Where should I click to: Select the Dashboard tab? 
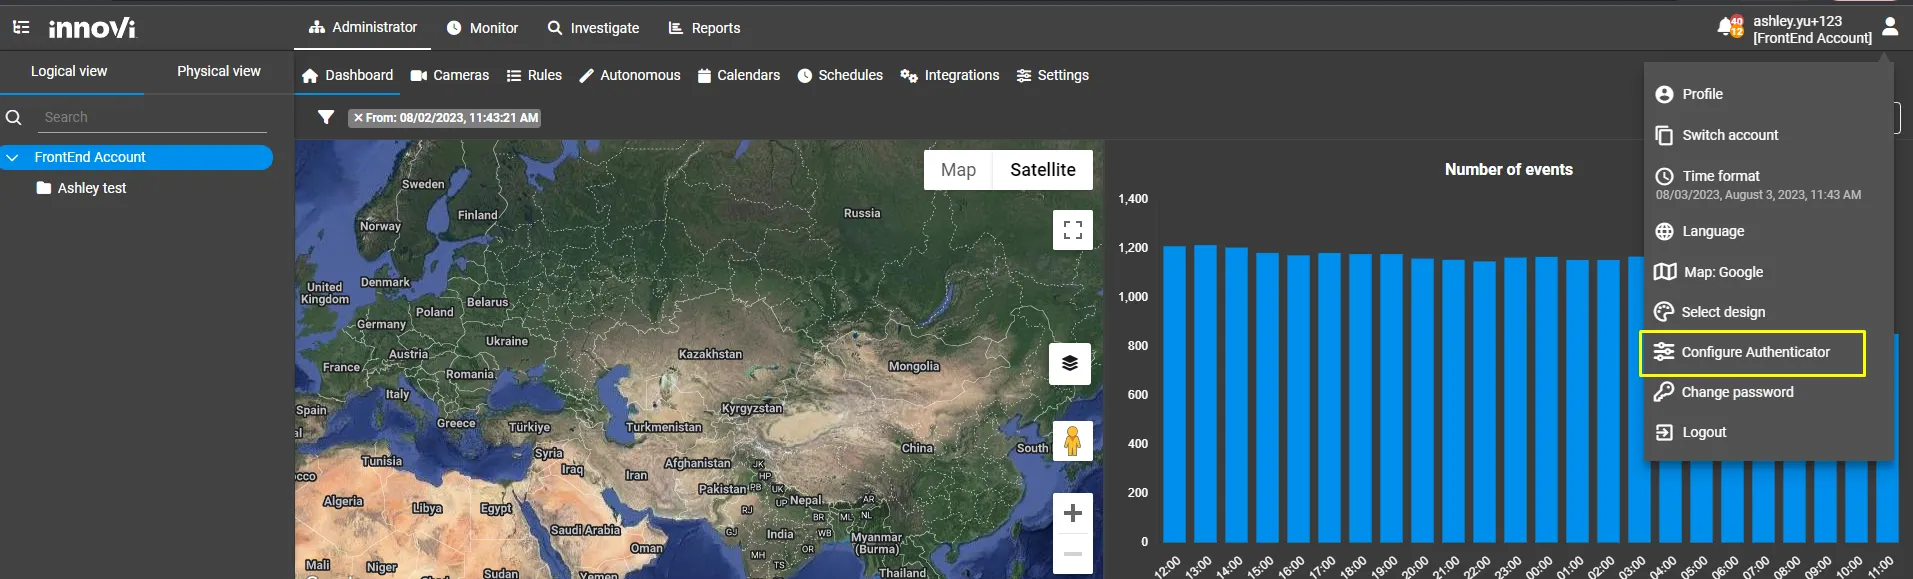click(x=347, y=75)
